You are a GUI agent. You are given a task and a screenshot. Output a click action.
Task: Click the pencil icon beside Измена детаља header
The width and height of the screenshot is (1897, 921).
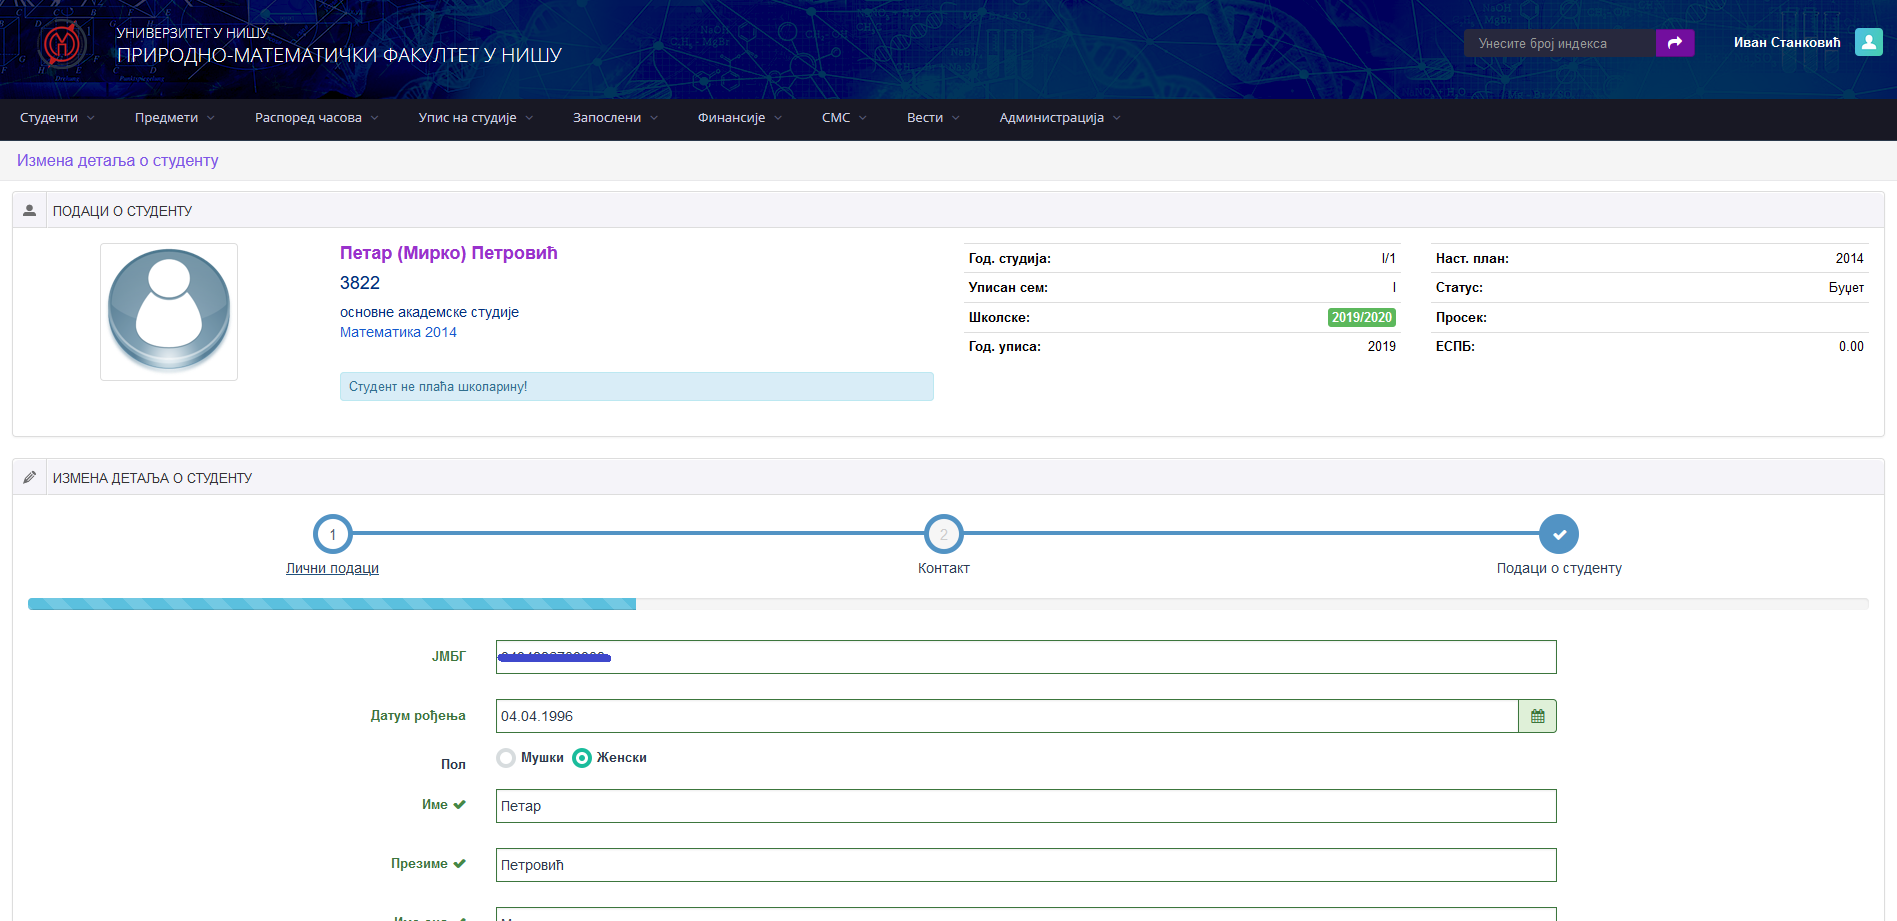(x=30, y=478)
